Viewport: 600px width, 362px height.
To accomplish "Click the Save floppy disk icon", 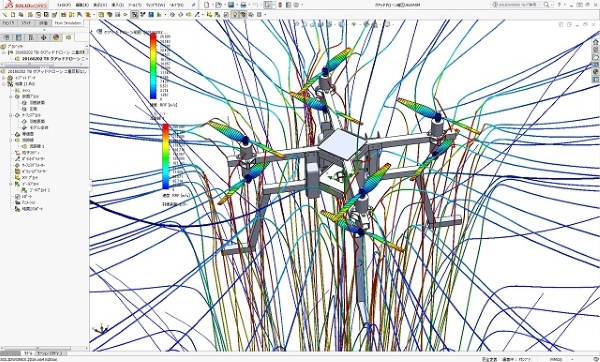I will click(231, 5).
